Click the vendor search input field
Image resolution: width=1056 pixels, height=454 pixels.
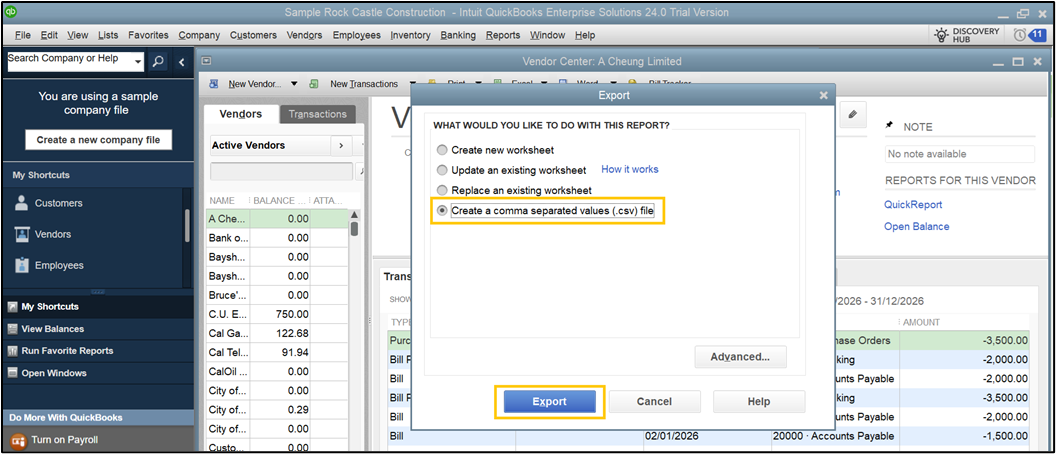point(282,172)
